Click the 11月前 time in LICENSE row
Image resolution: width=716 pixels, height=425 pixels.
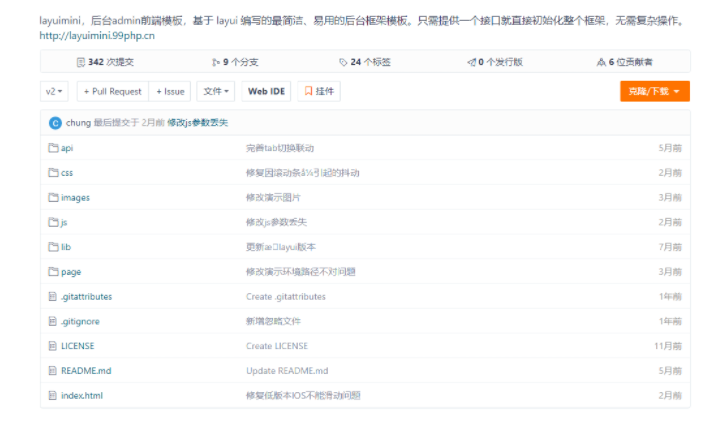(668, 346)
